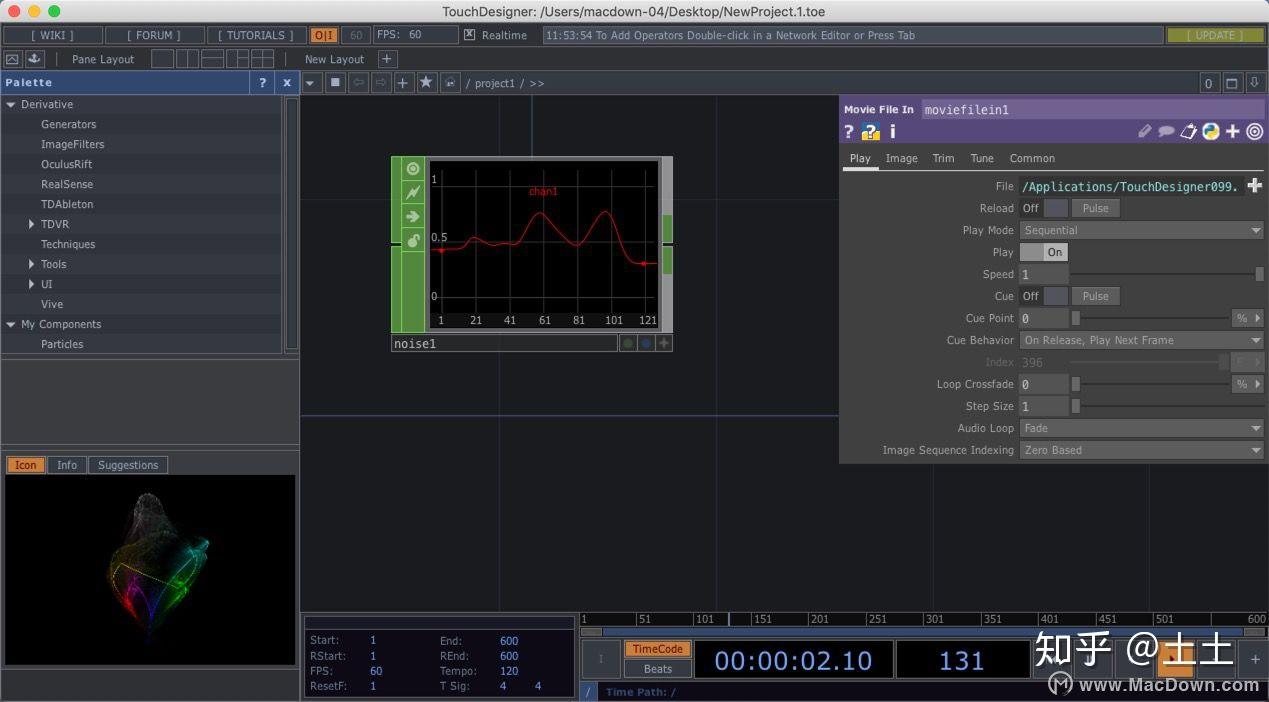Switch to the Image parameter tab
The image size is (1269, 702).
[901, 158]
